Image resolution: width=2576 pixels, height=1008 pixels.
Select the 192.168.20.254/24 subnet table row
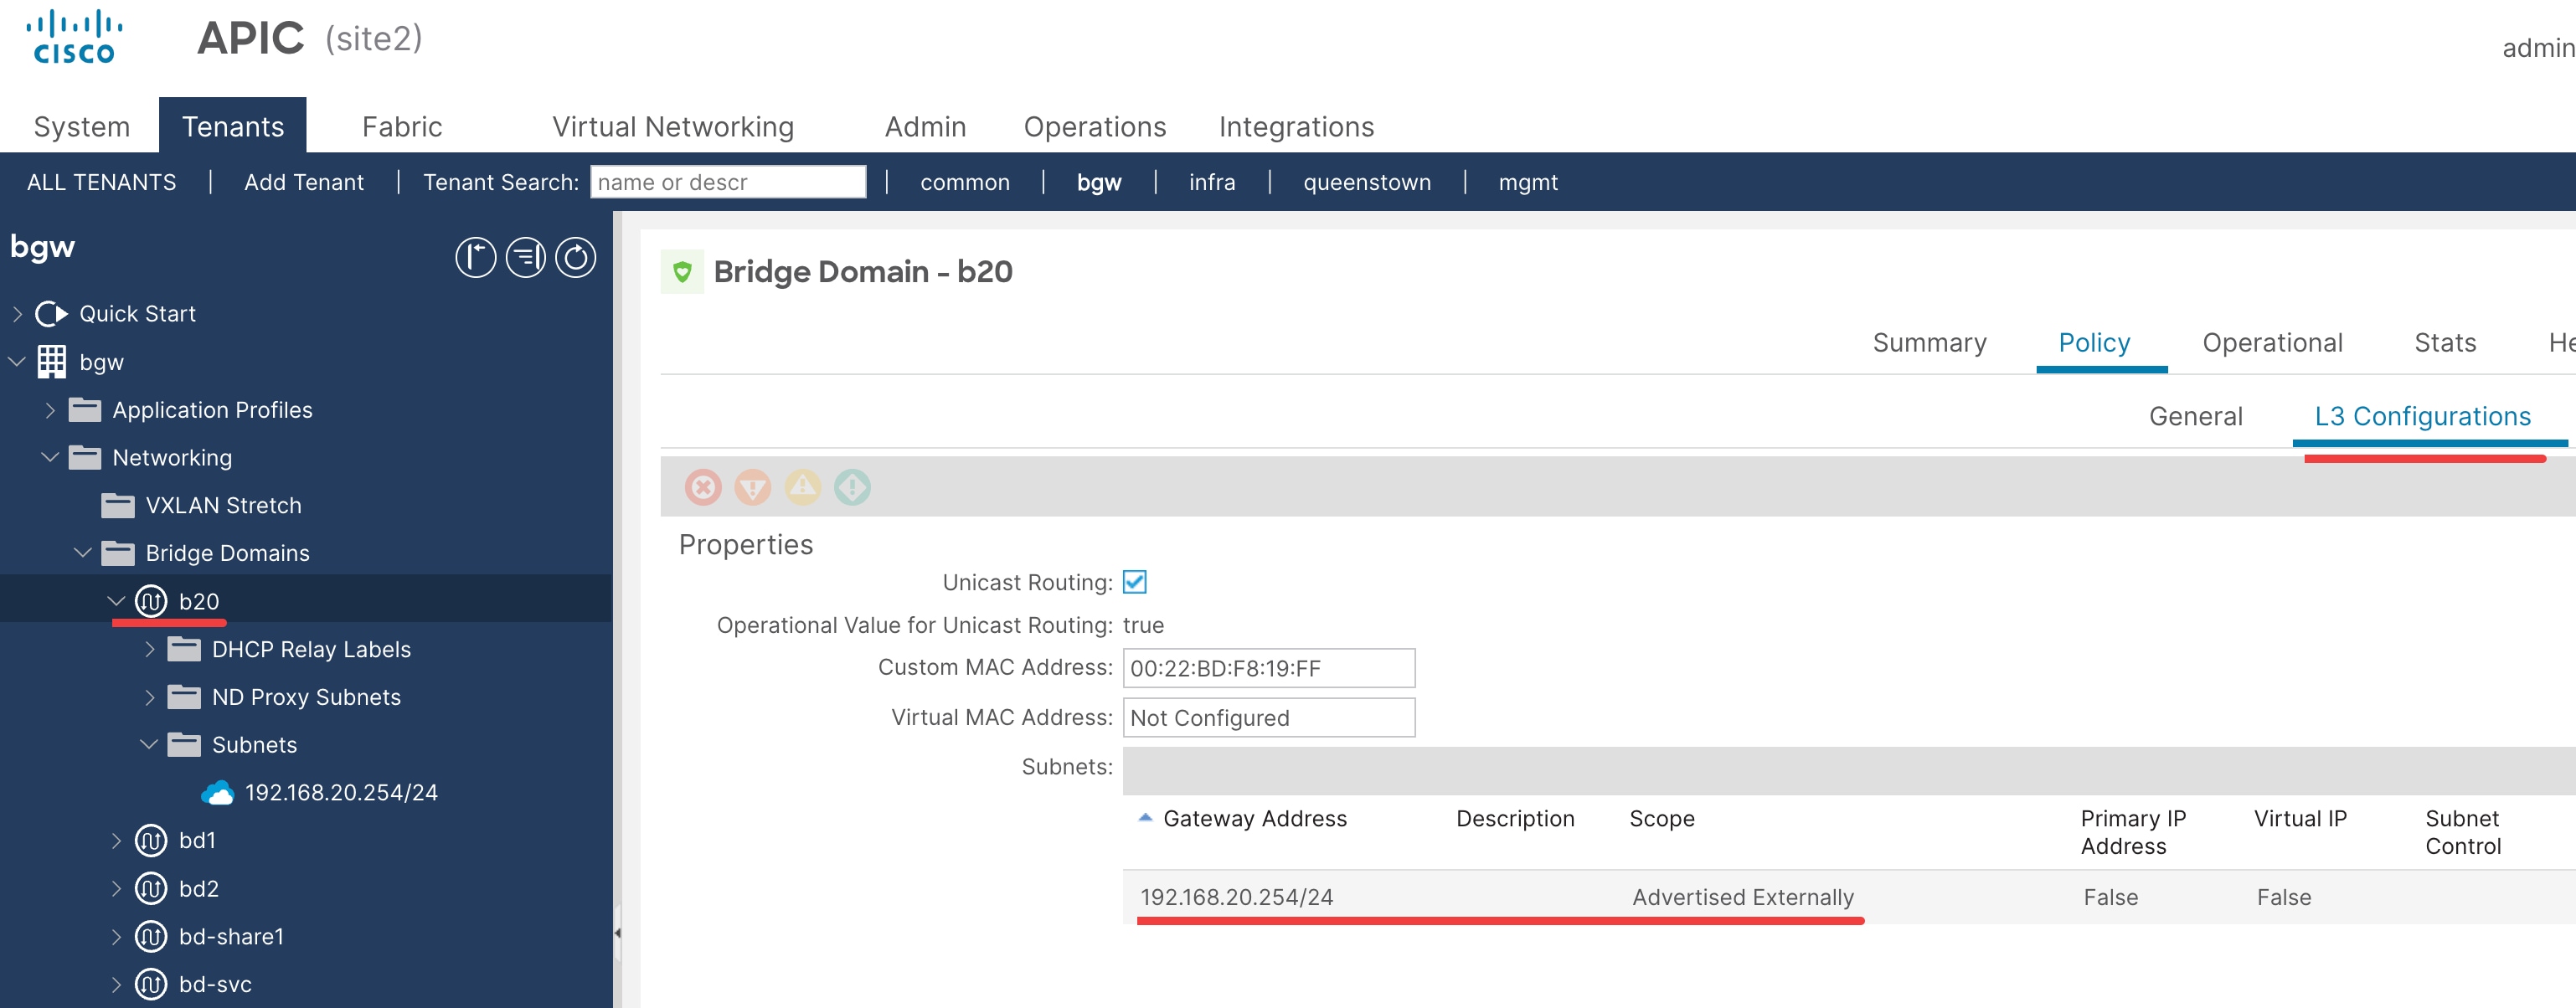pos(1848,897)
